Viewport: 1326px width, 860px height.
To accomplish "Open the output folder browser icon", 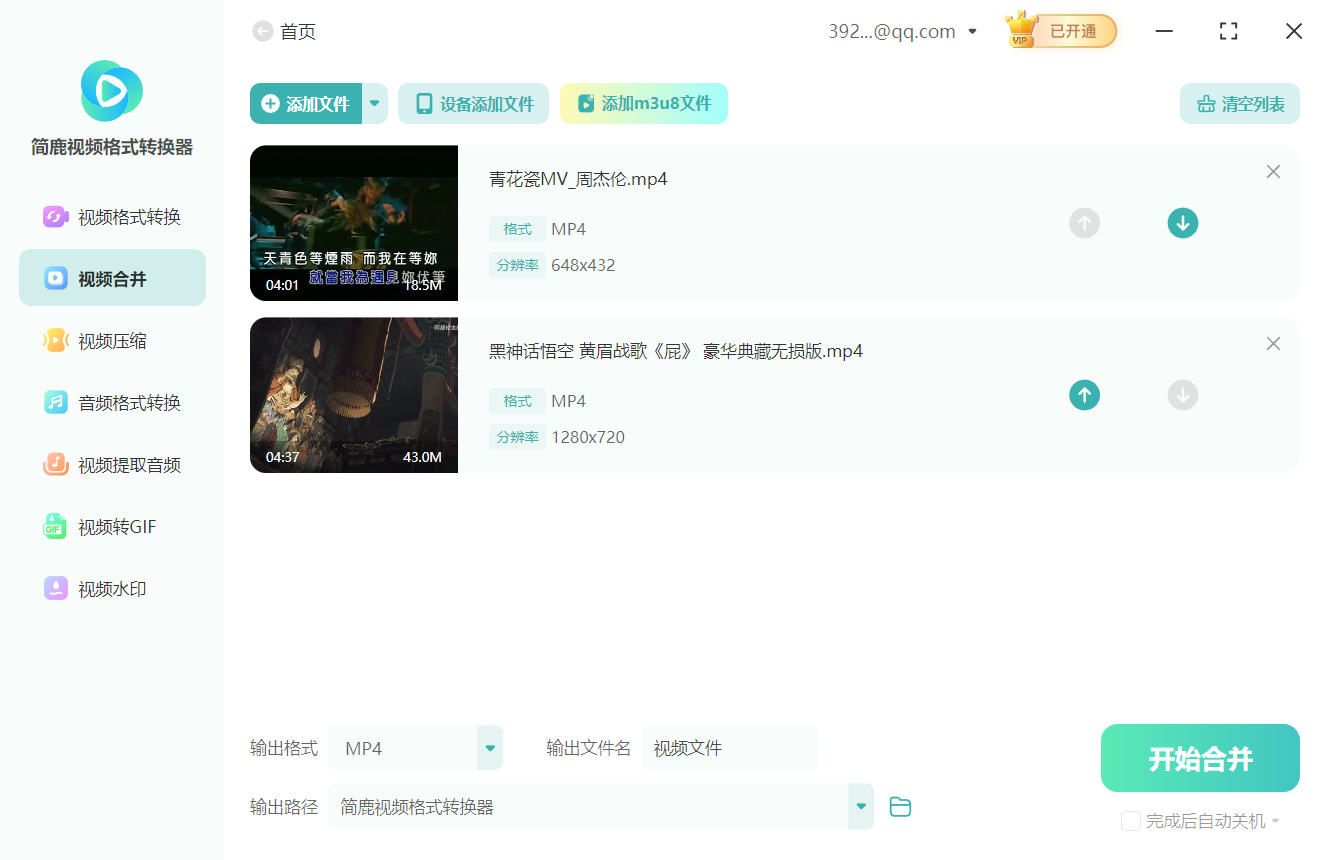I will click(899, 807).
